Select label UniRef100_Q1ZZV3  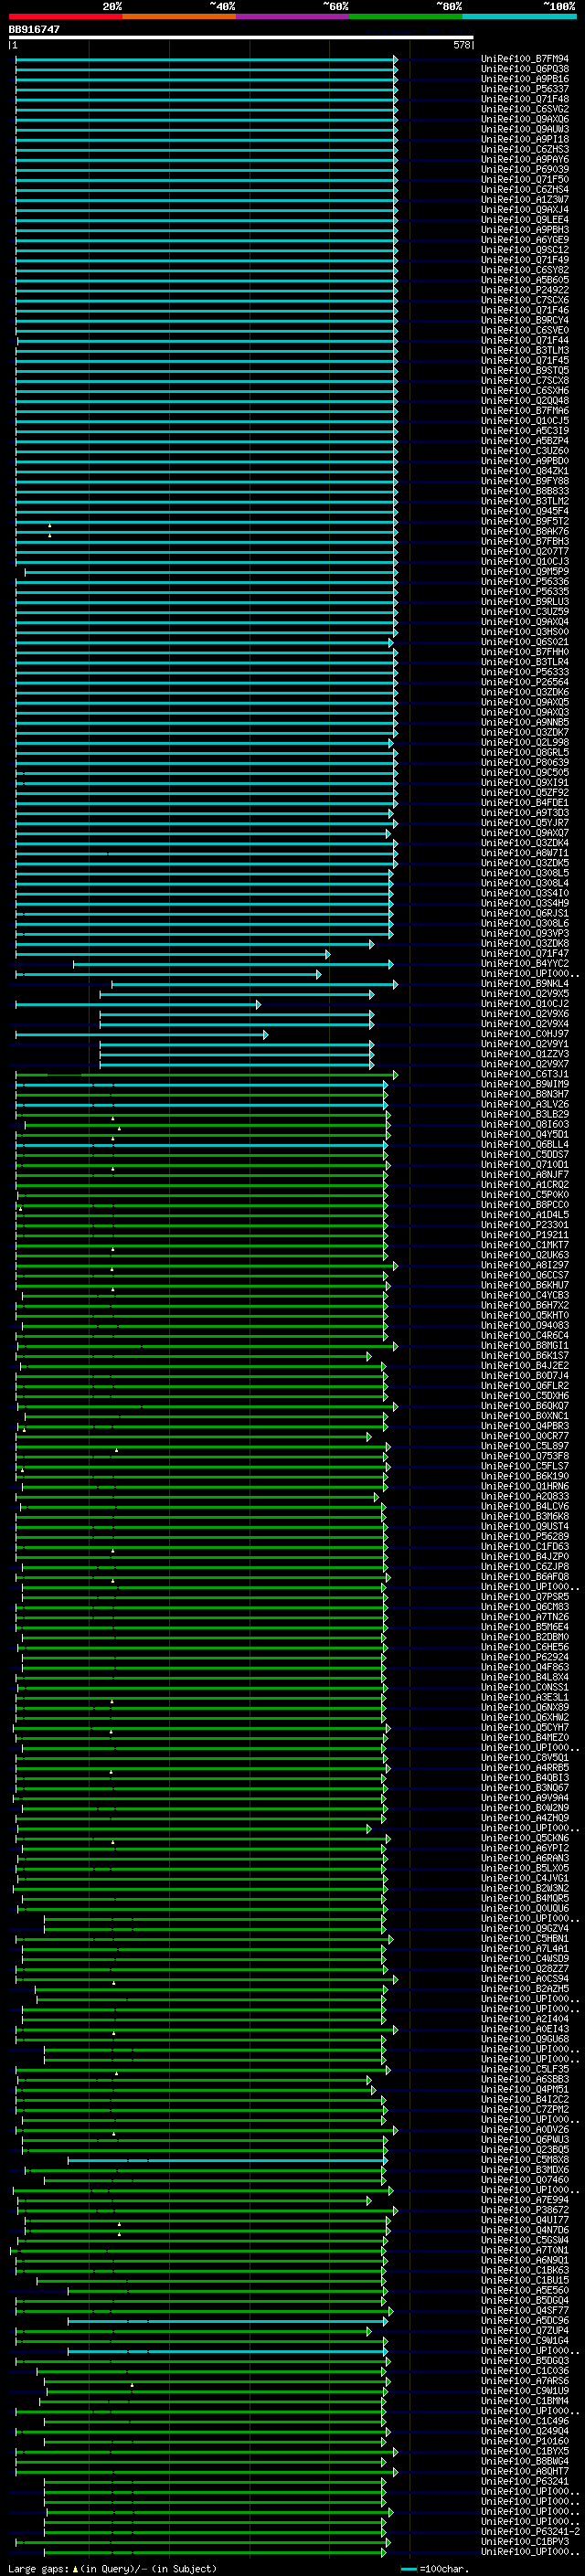click(x=525, y=1054)
